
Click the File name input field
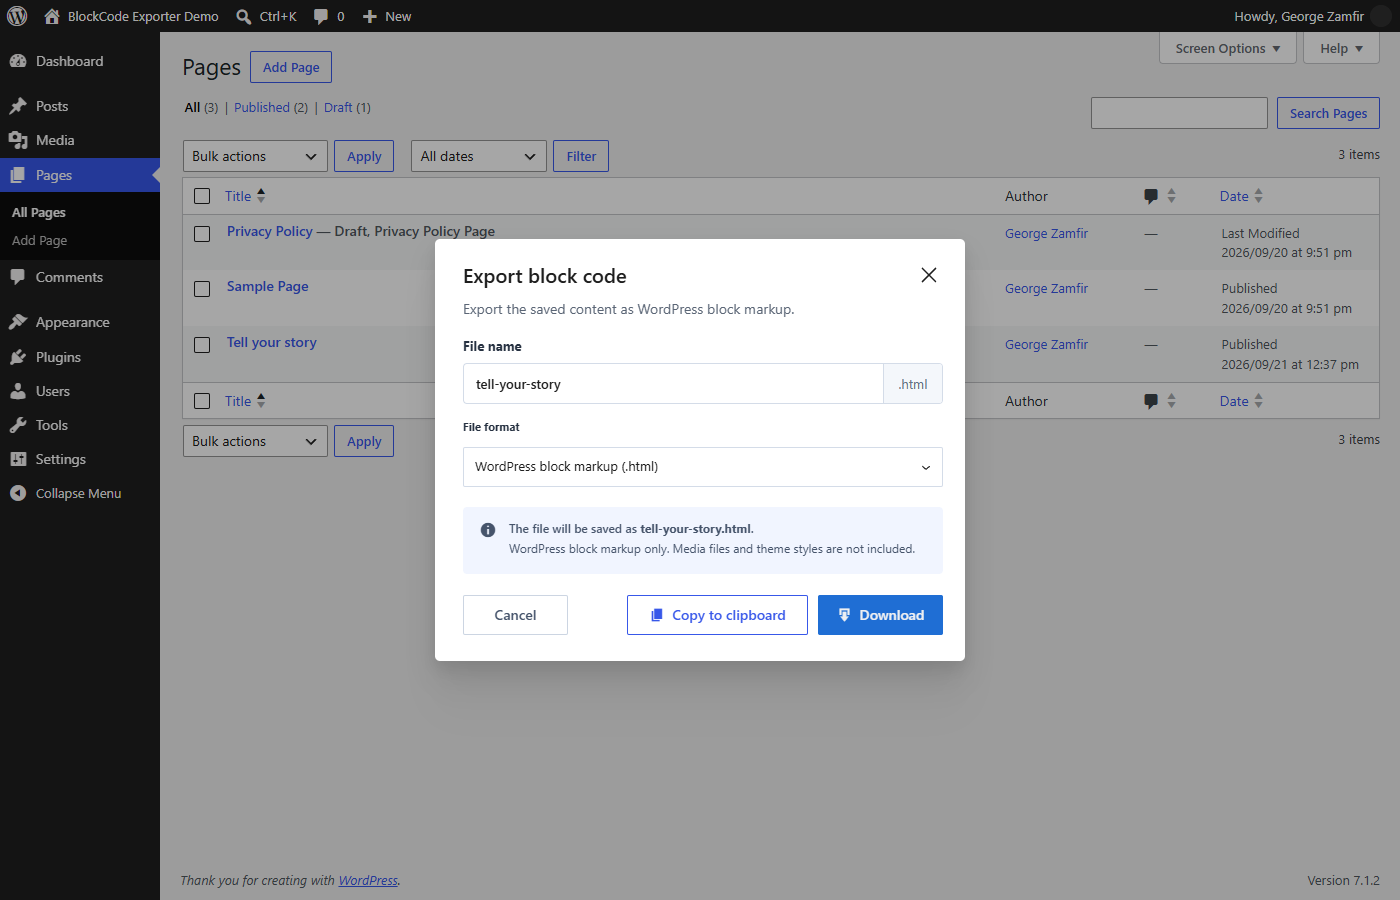(x=673, y=384)
